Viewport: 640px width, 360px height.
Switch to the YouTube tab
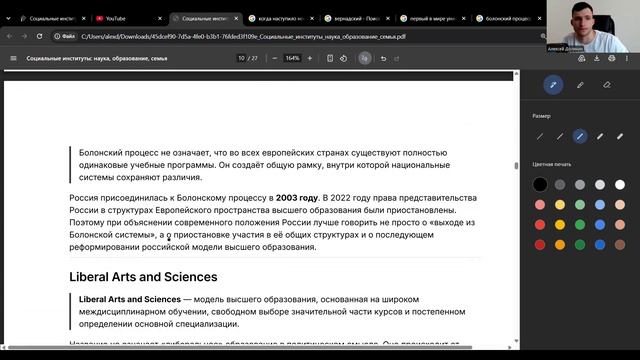point(129,18)
